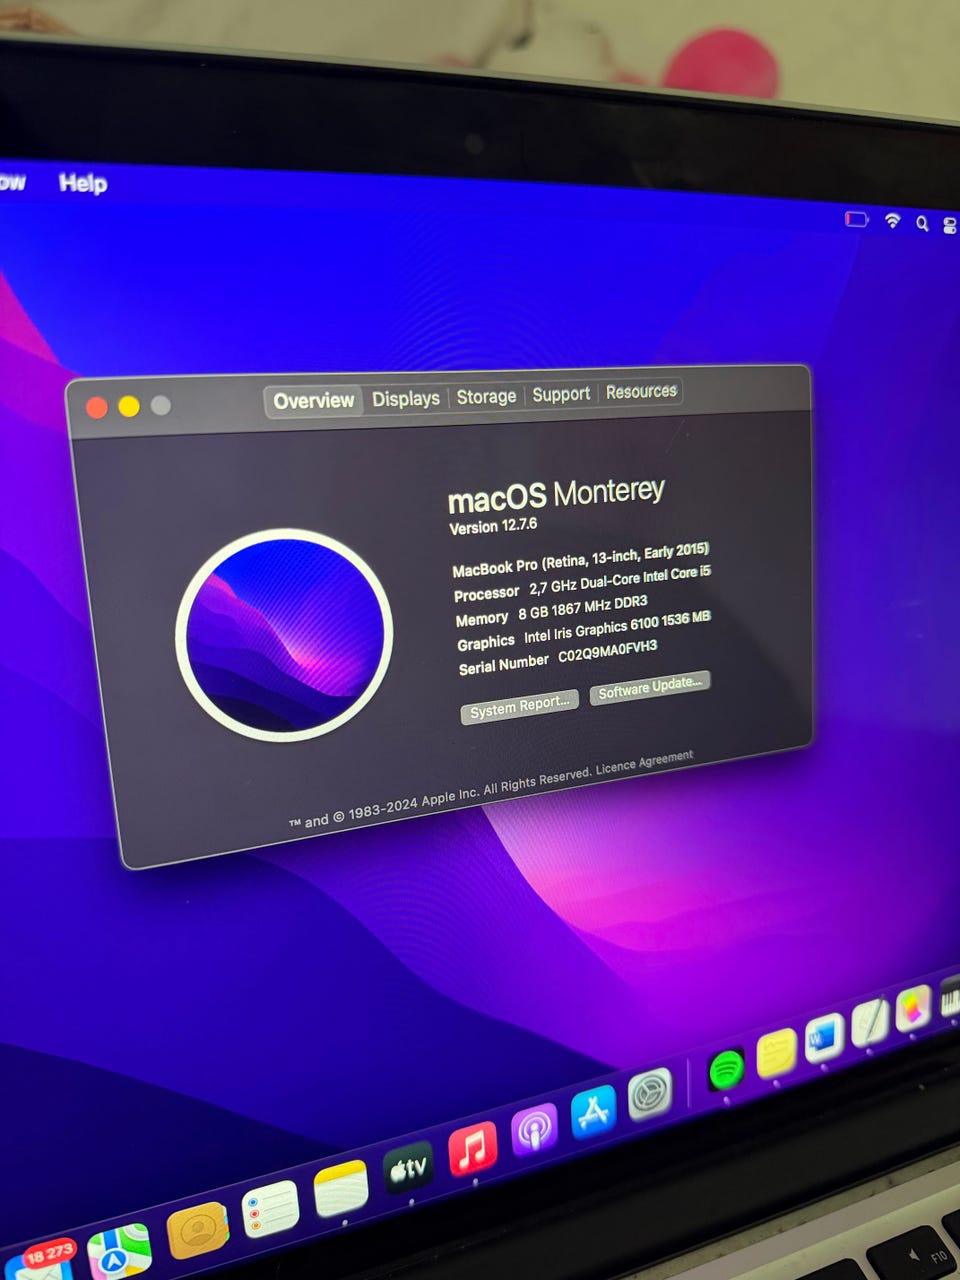Open the Support tab
Viewport: 960px width, 1280px height.
click(x=561, y=394)
